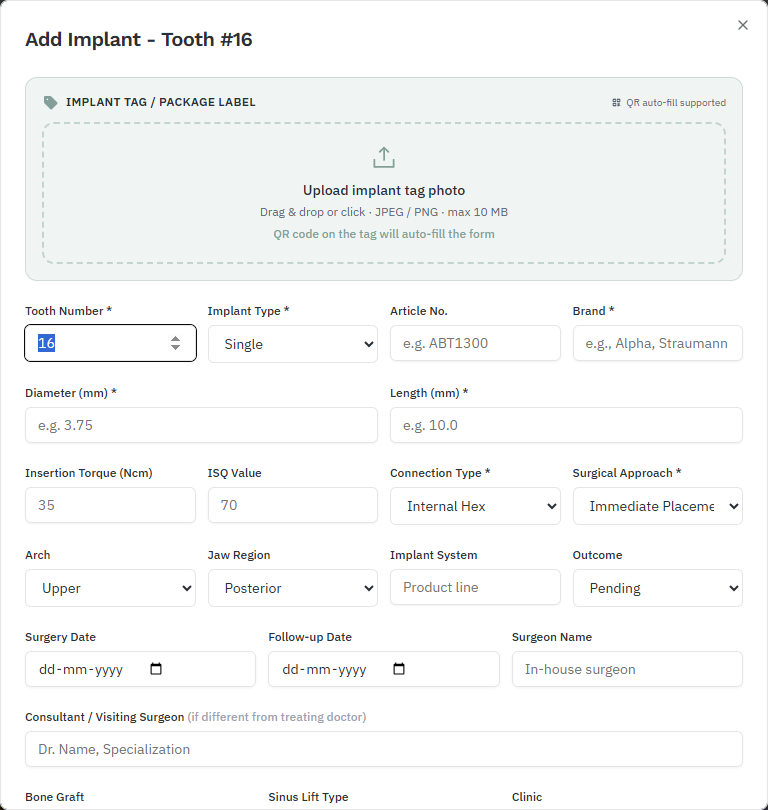Open the Arch dropdown

[x=111, y=588]
